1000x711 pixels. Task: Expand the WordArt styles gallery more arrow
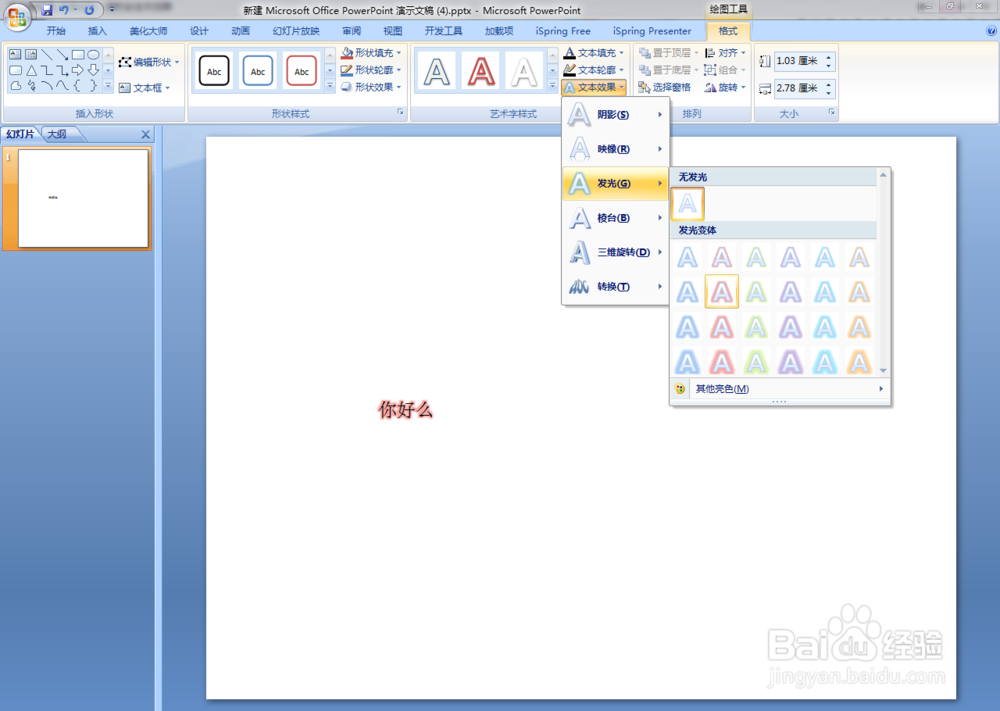click(x=553, y=85)
